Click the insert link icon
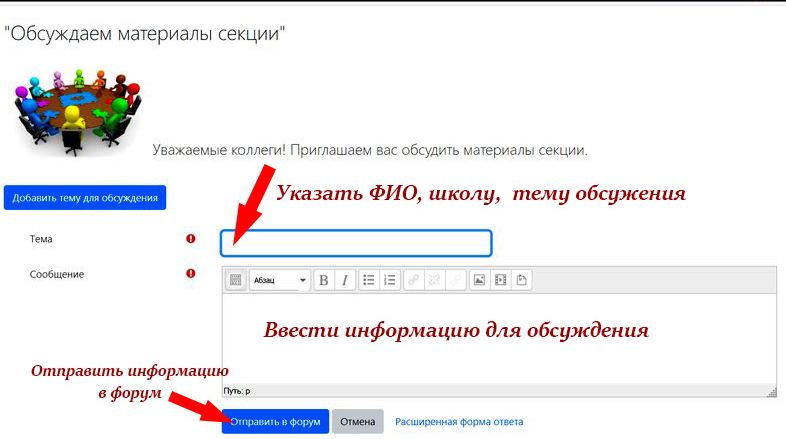 pyautogui.click(x=413, y=281)
